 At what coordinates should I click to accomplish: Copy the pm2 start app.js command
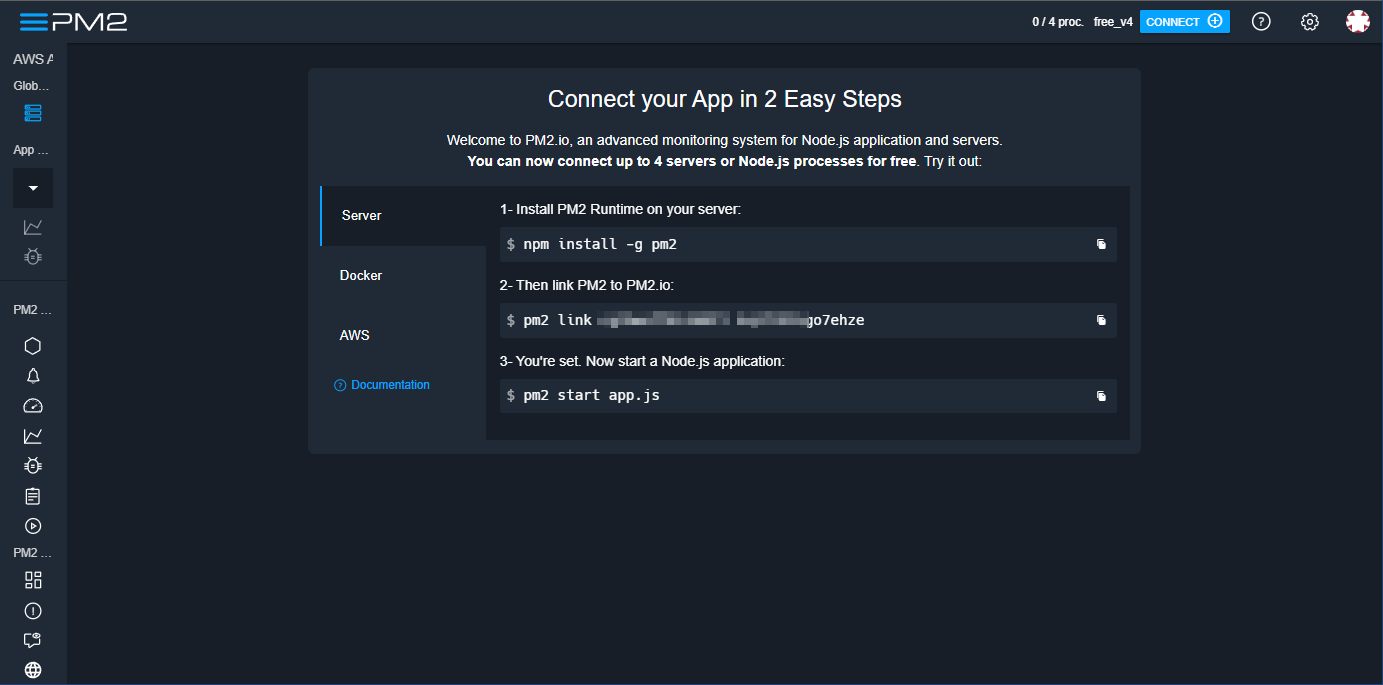coord(1101,396)
